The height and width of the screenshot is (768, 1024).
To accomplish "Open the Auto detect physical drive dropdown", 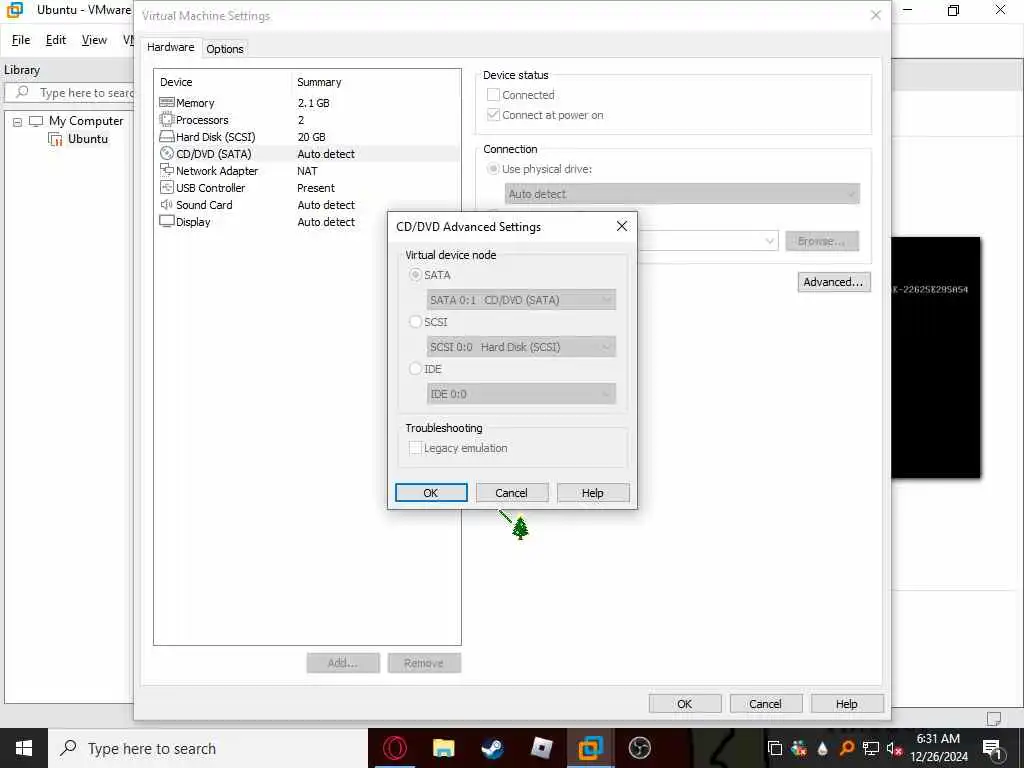I will 682,194.
